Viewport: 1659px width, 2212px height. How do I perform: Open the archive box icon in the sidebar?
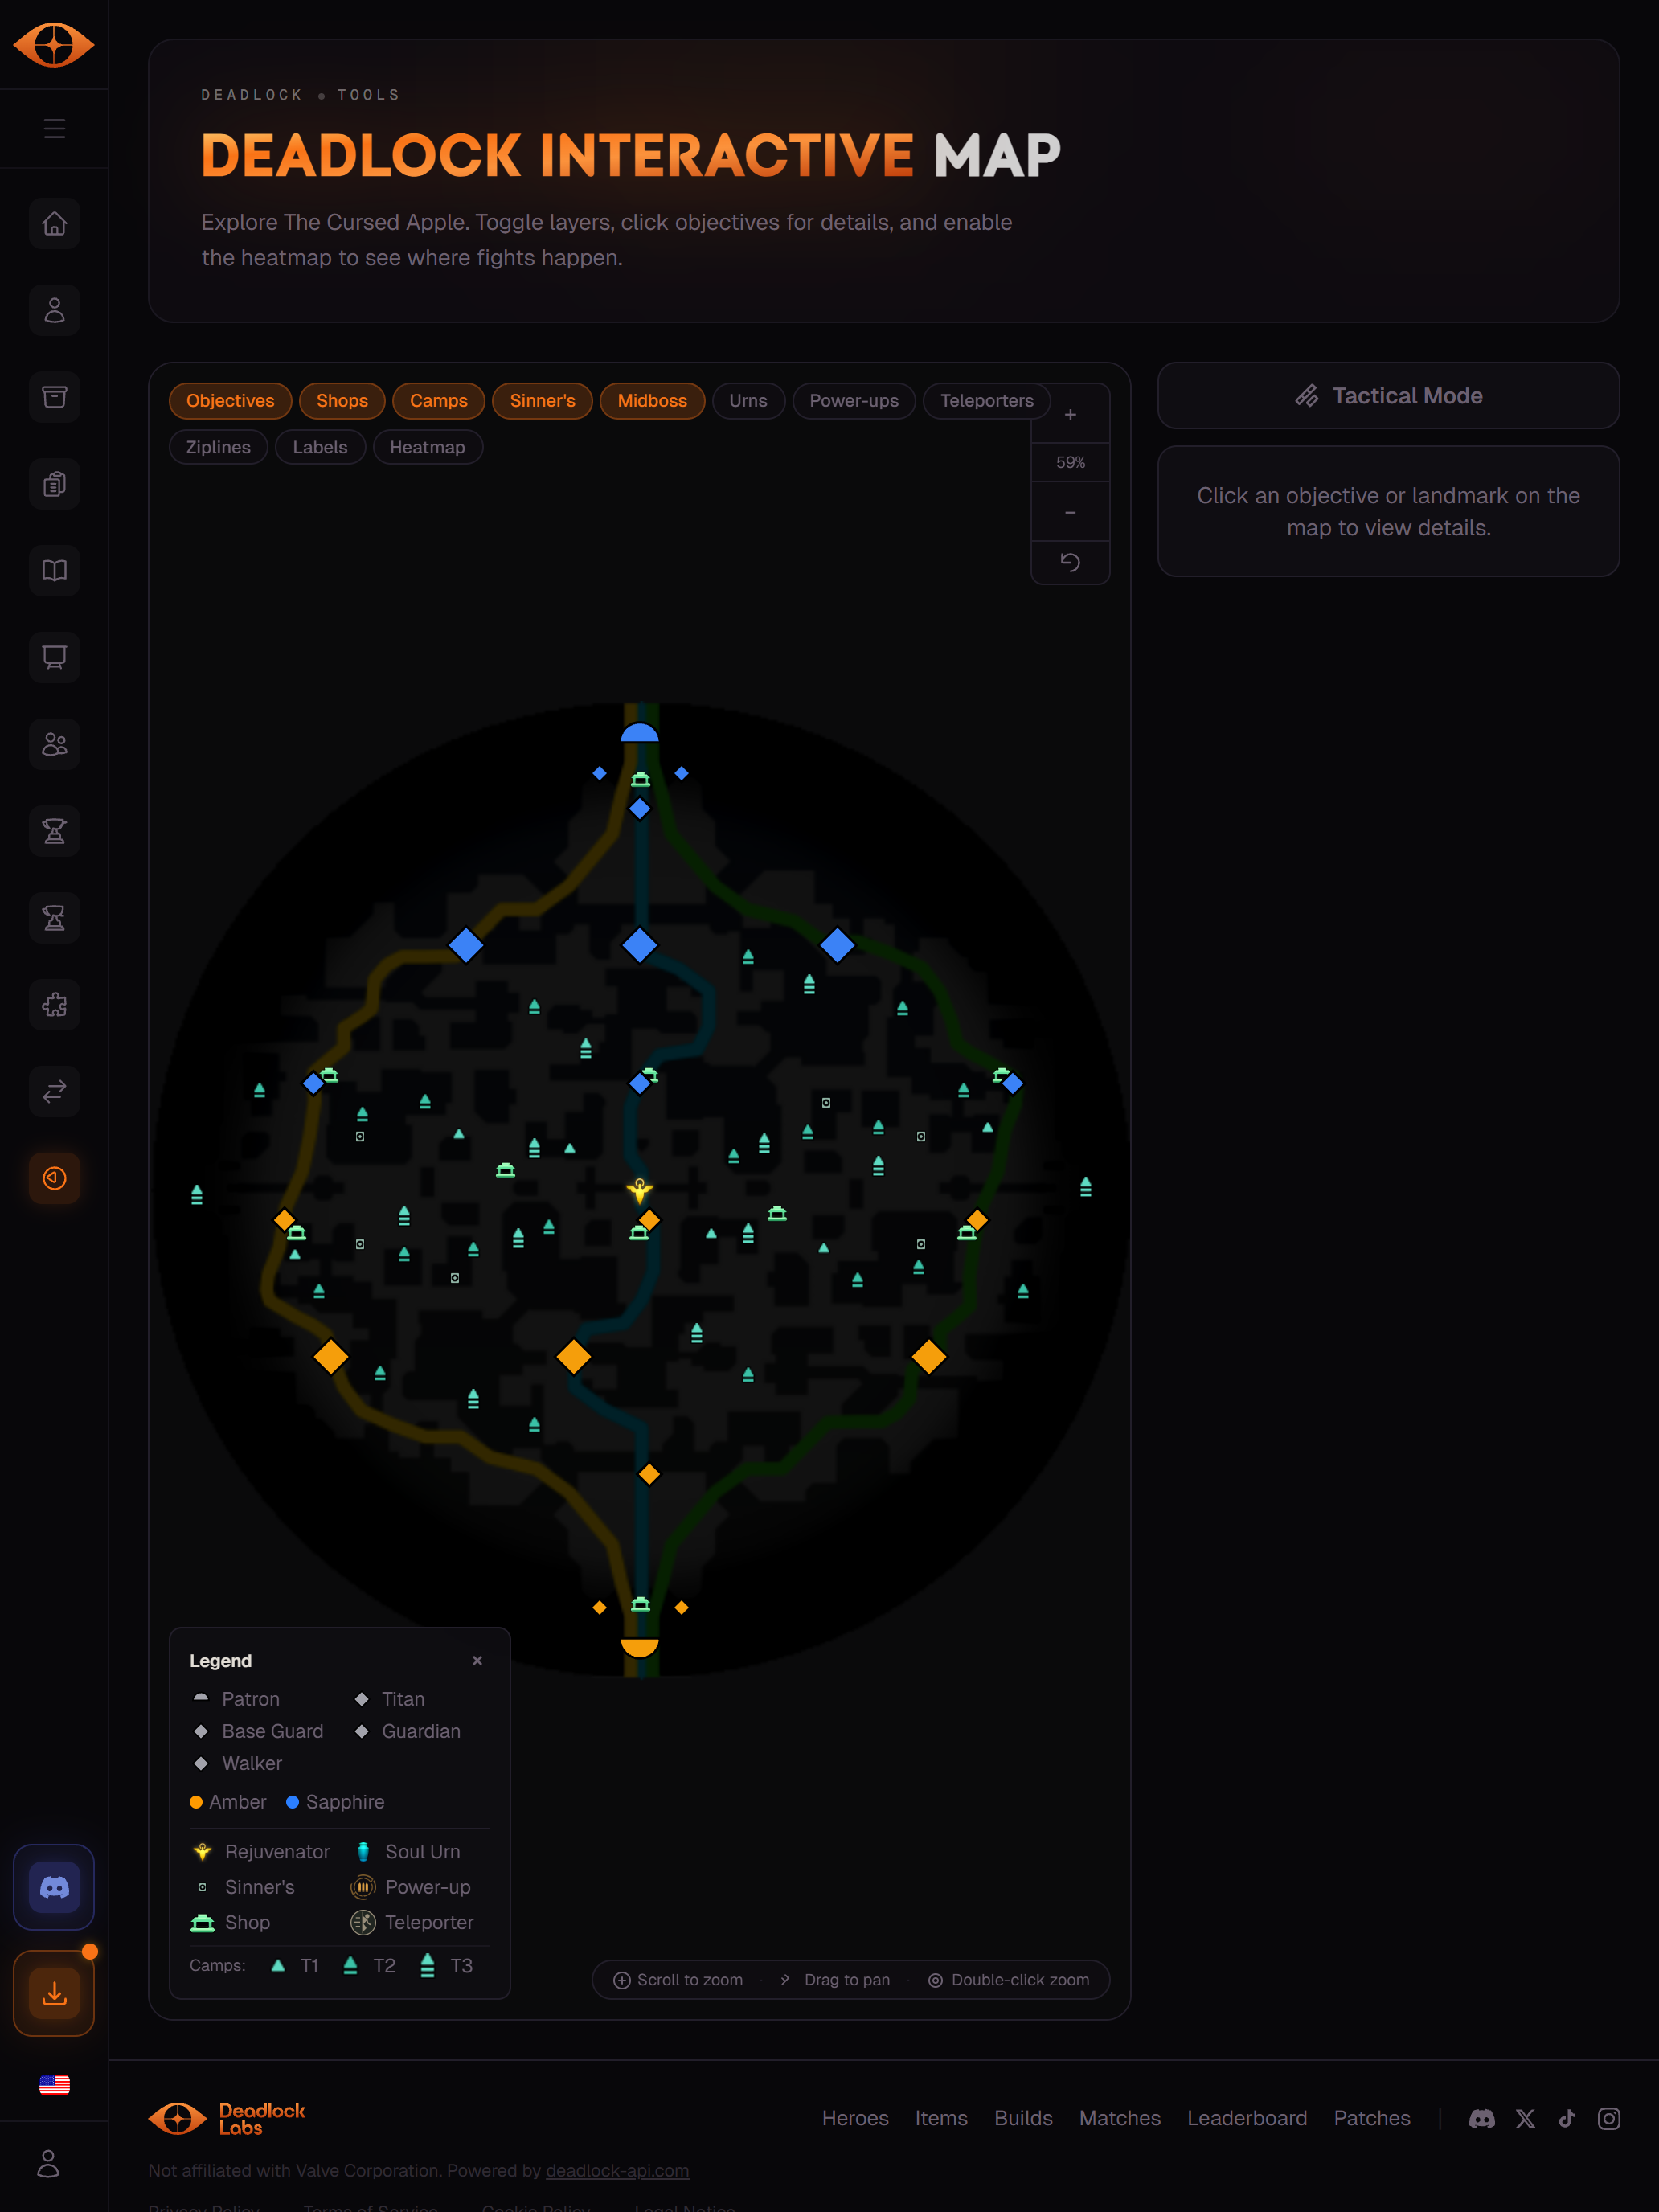pos(54,397)
